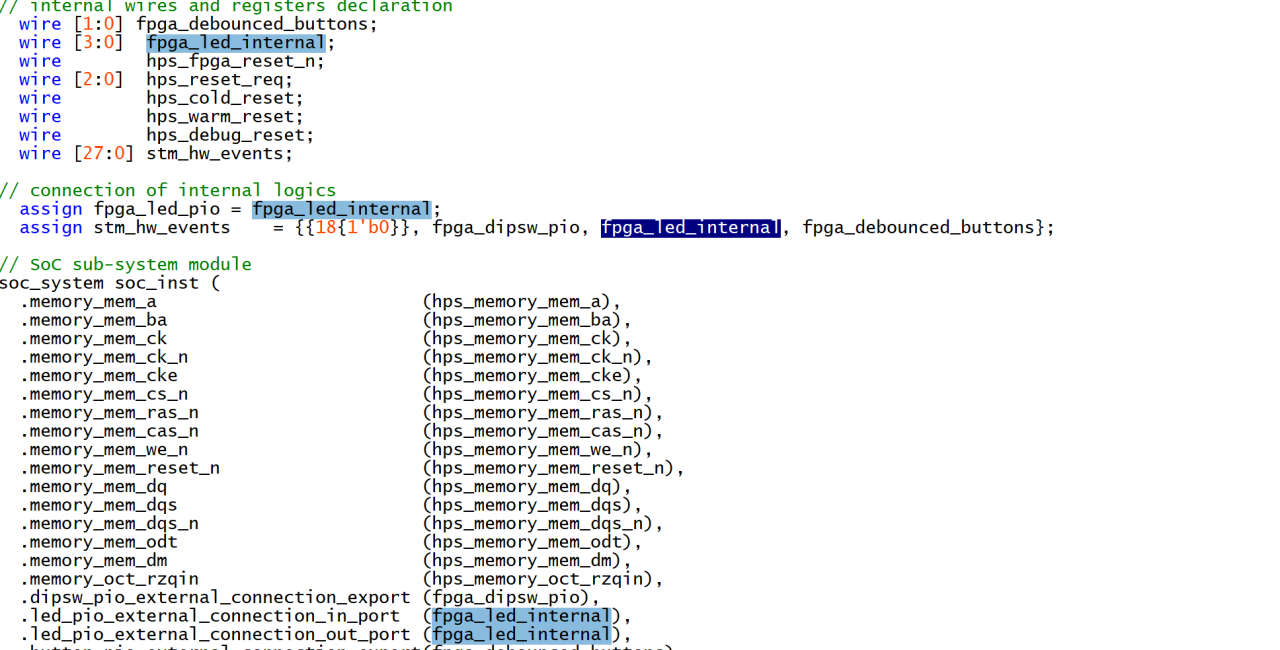This screenshot has height=650, width=1280.
Task: Click the "SoC sub-system module" comment
Action: coord(140,265)
